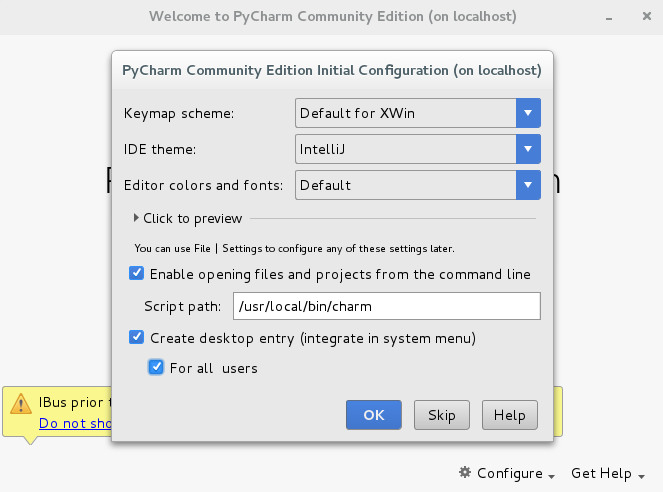Viewport: 663px width, 492px height.
Task: Open the Configure menu in Welcome window
Action: coord(507,473)
